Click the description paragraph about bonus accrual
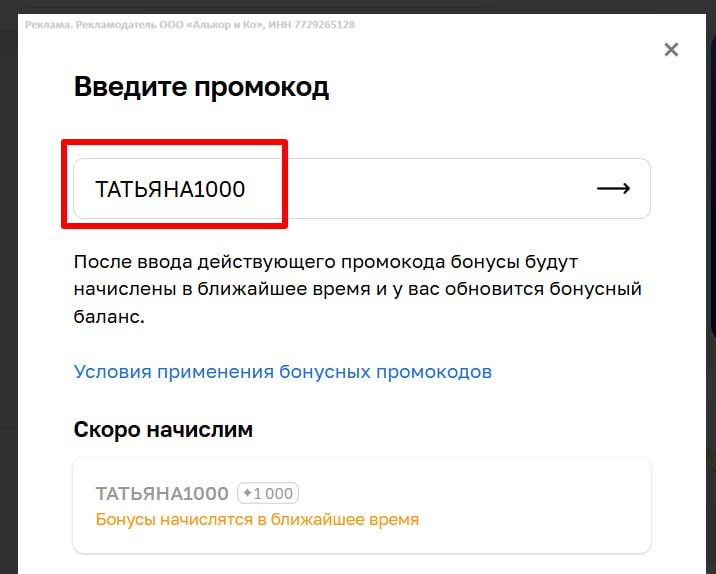This screenshot has width=716, height=574. pyautogui.click(x=357, y=289)
